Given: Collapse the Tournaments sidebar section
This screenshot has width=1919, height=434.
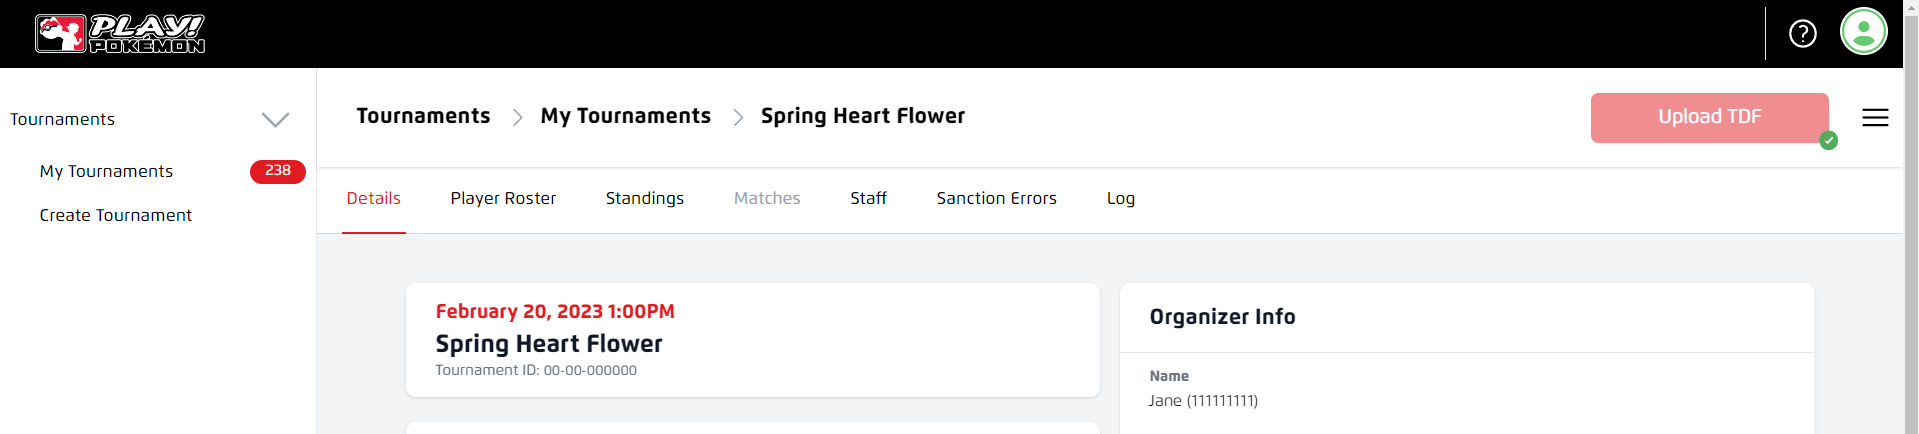Looking at the screenshot, I should pyautogui.click(x=275, y=120).
